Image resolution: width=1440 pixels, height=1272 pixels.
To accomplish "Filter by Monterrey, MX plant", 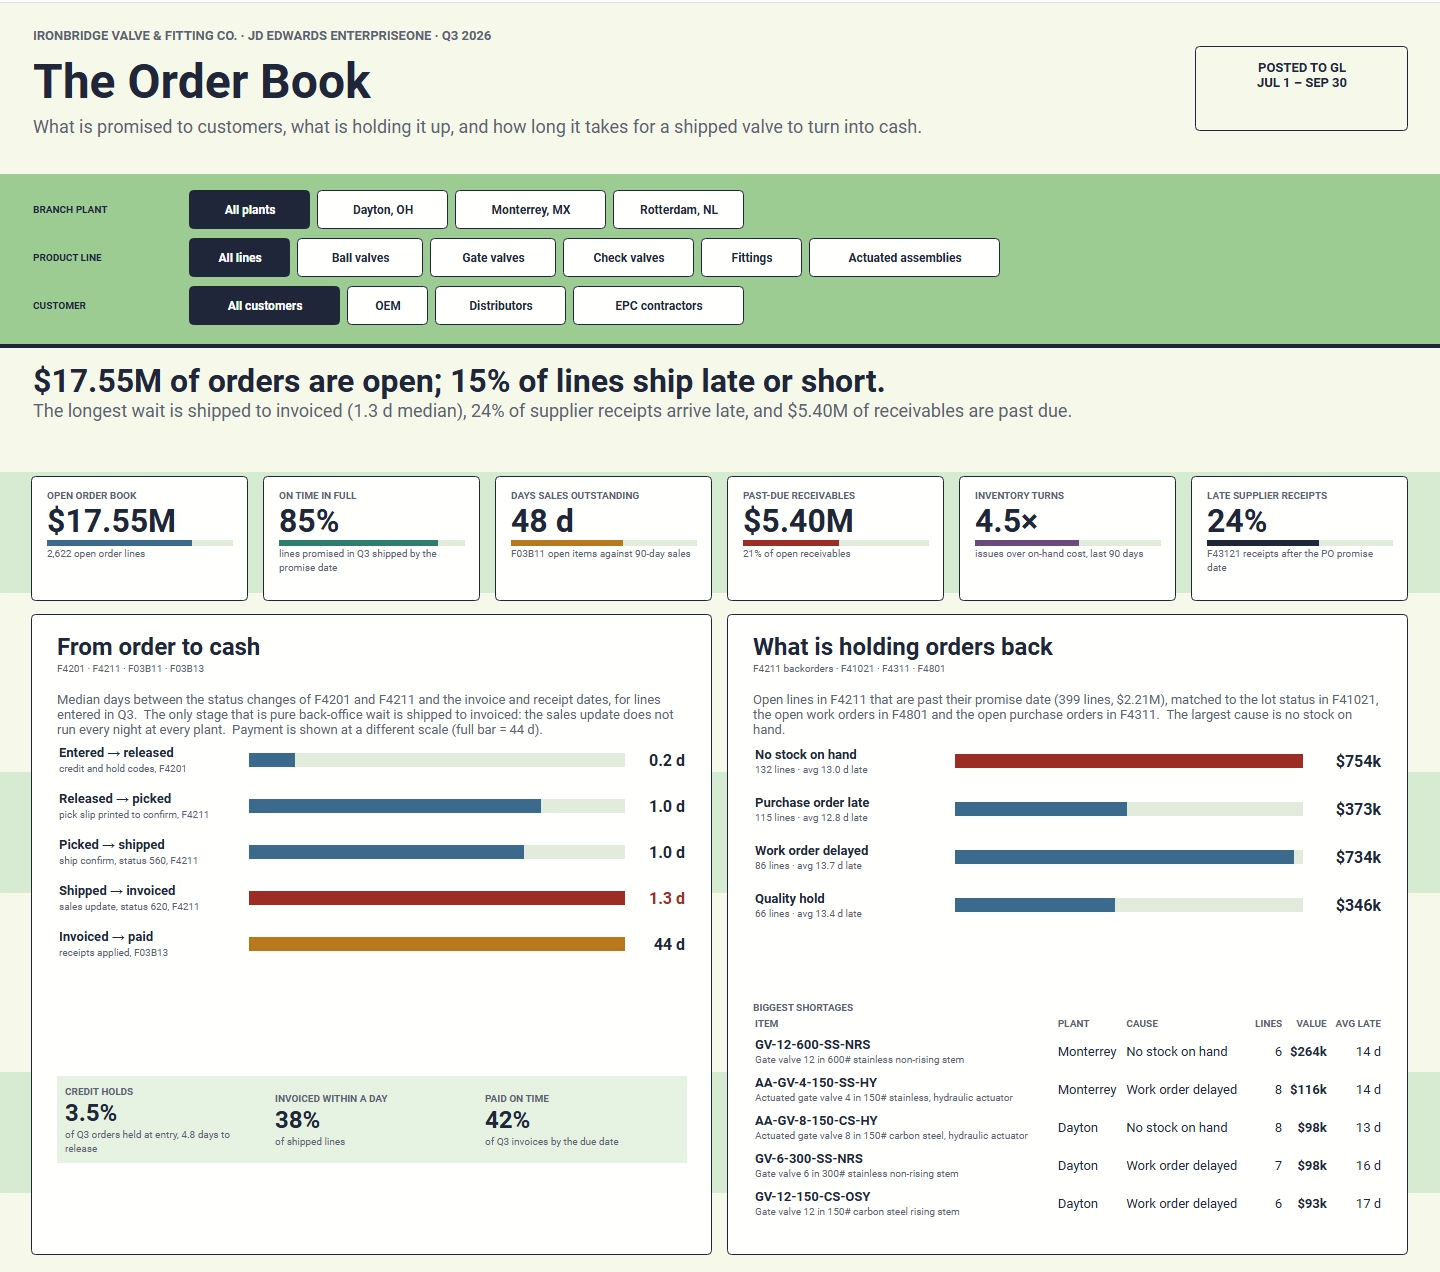I will 530,210.
